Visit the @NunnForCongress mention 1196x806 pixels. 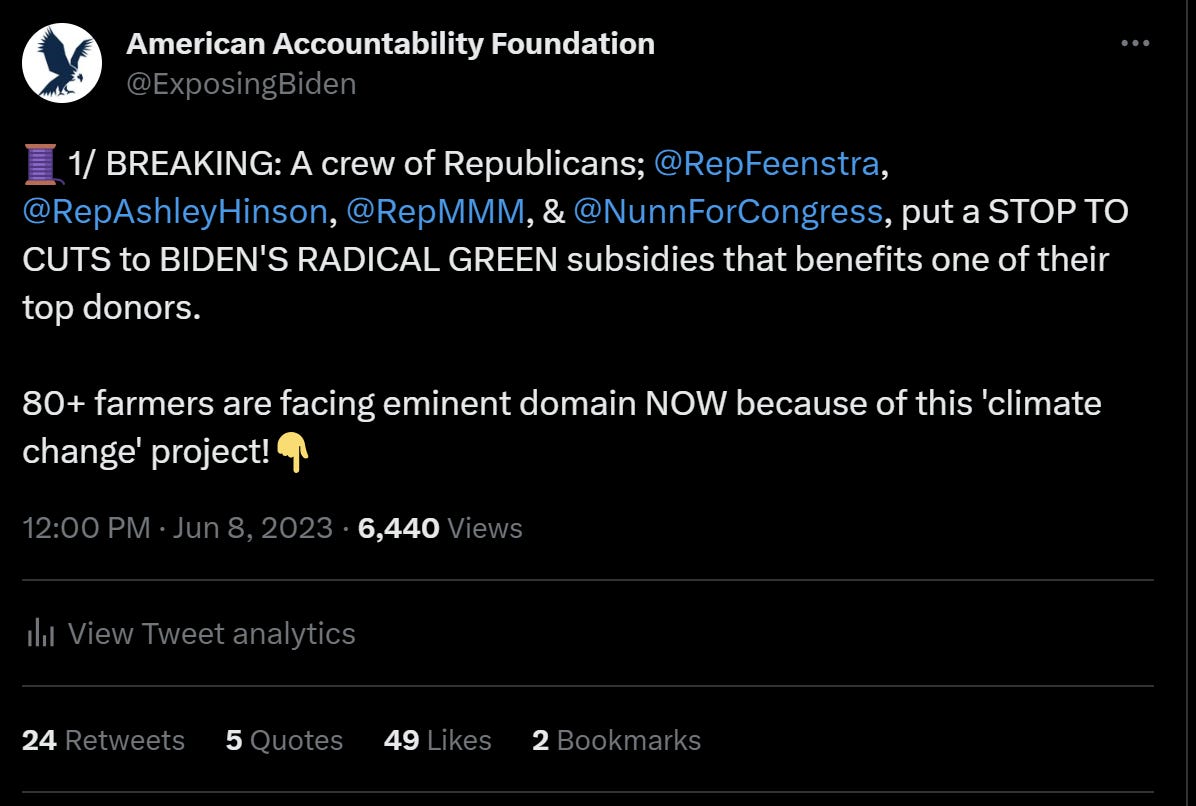pos(728,211)
